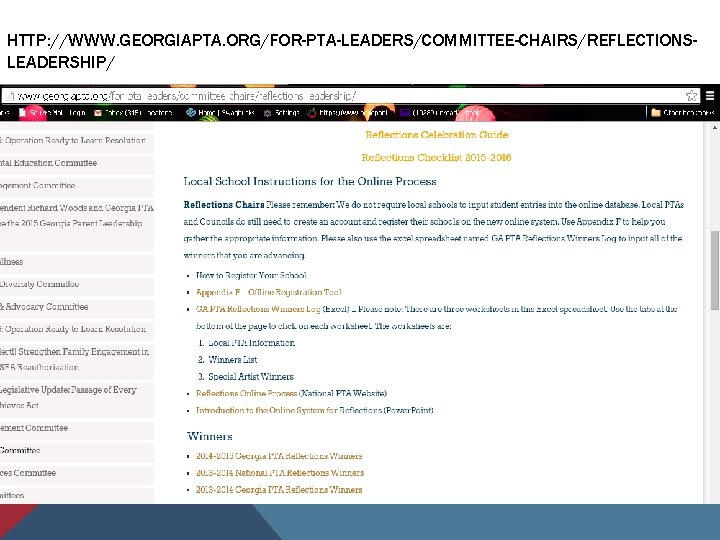Click the page vertical scrollbar thumb
Viewport: 720px width, 540px height.
714,270
